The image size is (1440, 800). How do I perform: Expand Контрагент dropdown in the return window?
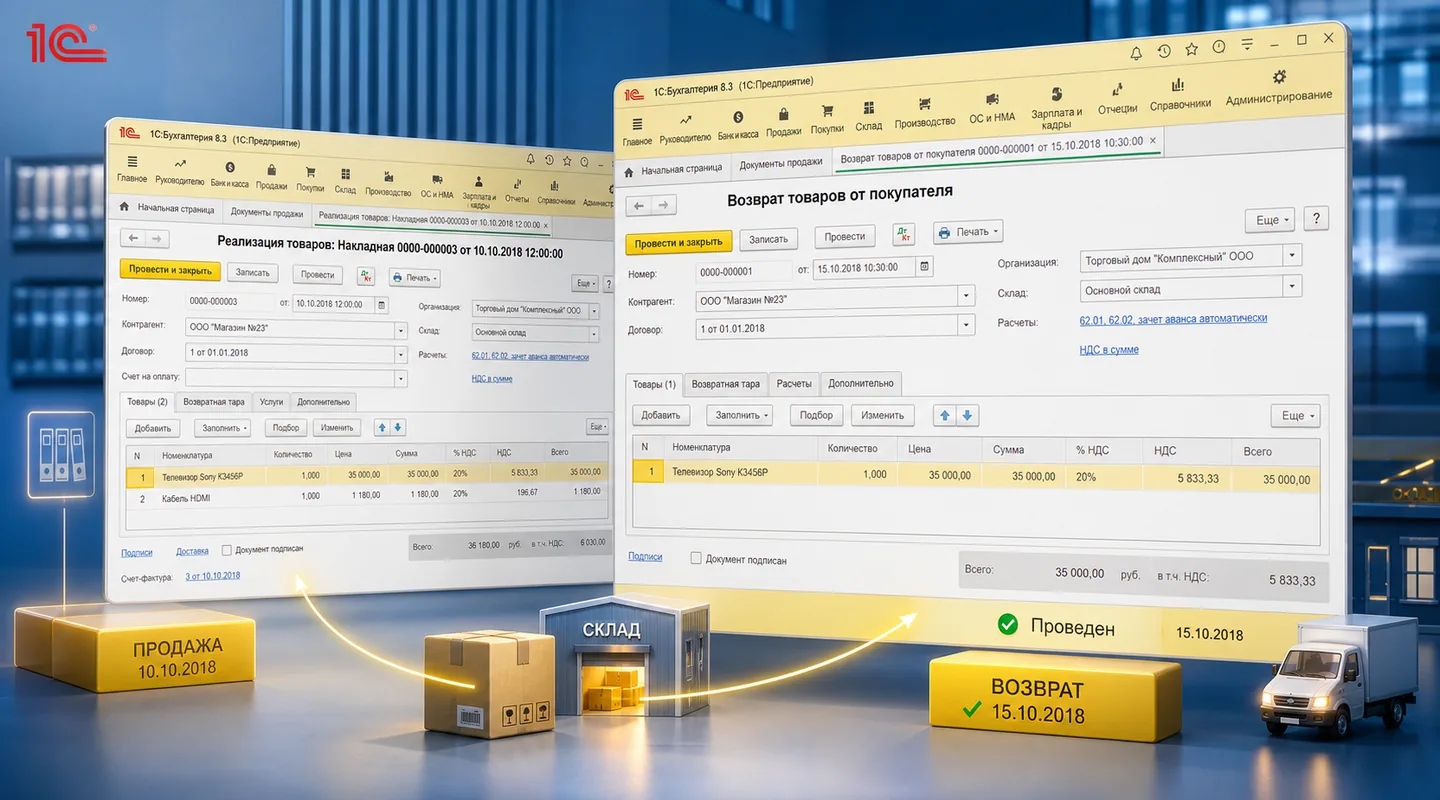pyautogui.click(x=966, y=296)
